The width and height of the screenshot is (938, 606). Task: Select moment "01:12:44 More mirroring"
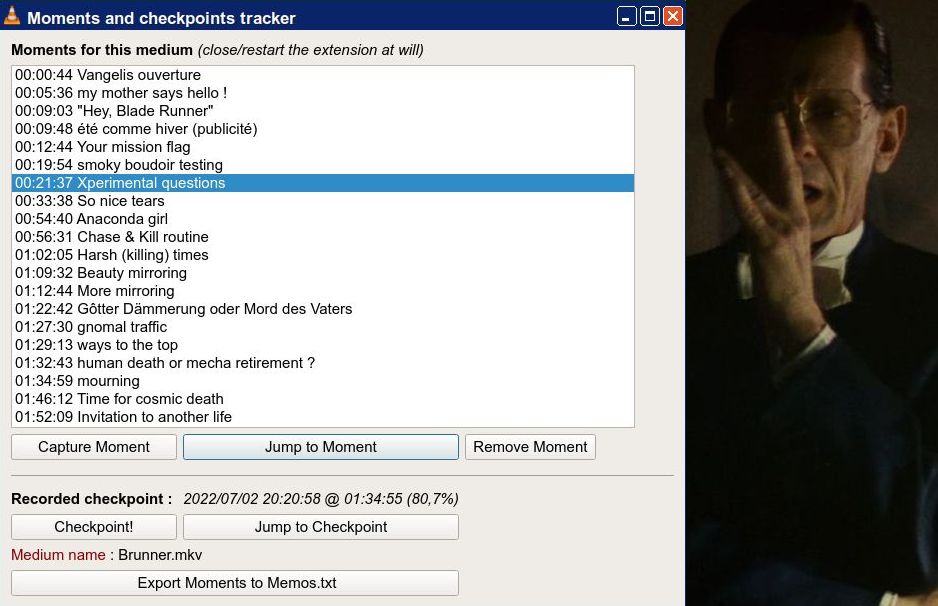(323, 291)
